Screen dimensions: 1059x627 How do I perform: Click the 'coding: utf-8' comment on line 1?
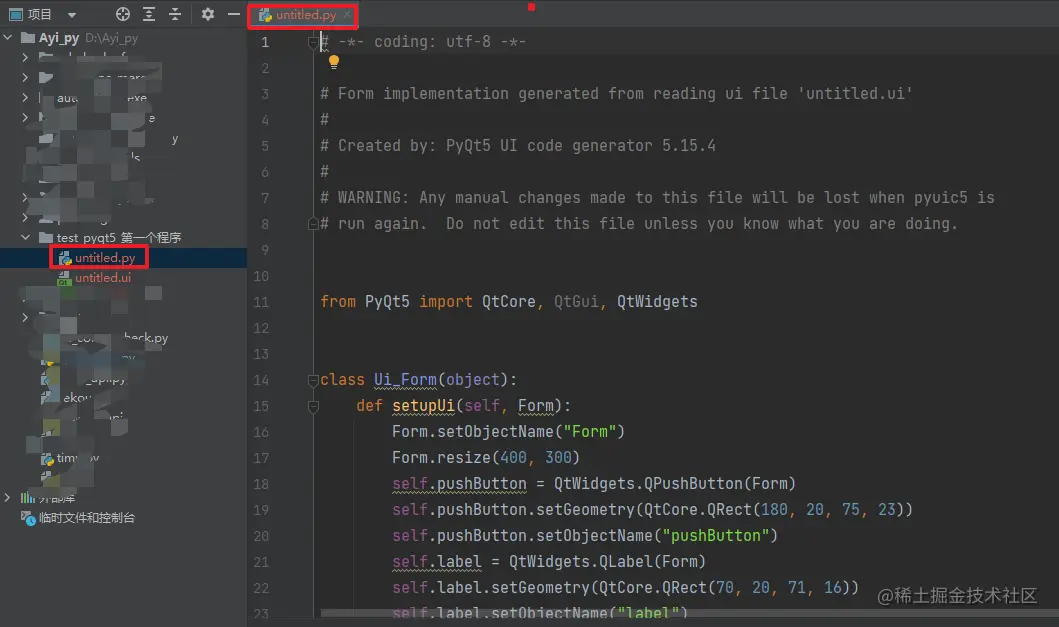click(432, 42)
